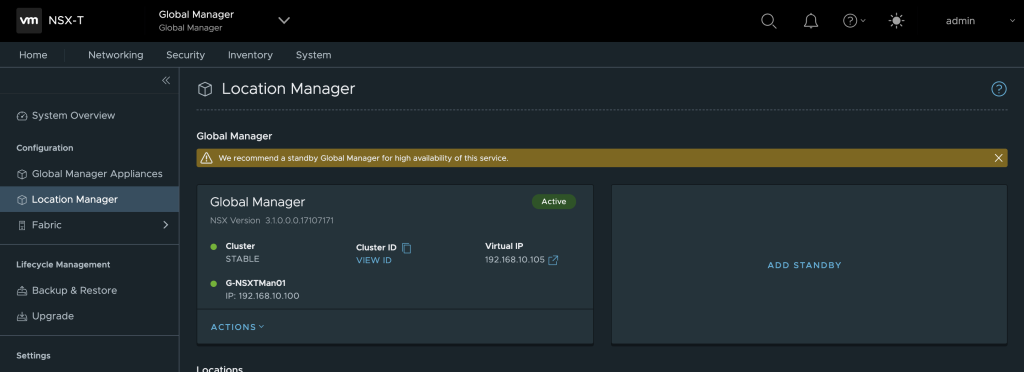Click the System Overview gauge icon

pyautogui.click(x=22, y=116)
